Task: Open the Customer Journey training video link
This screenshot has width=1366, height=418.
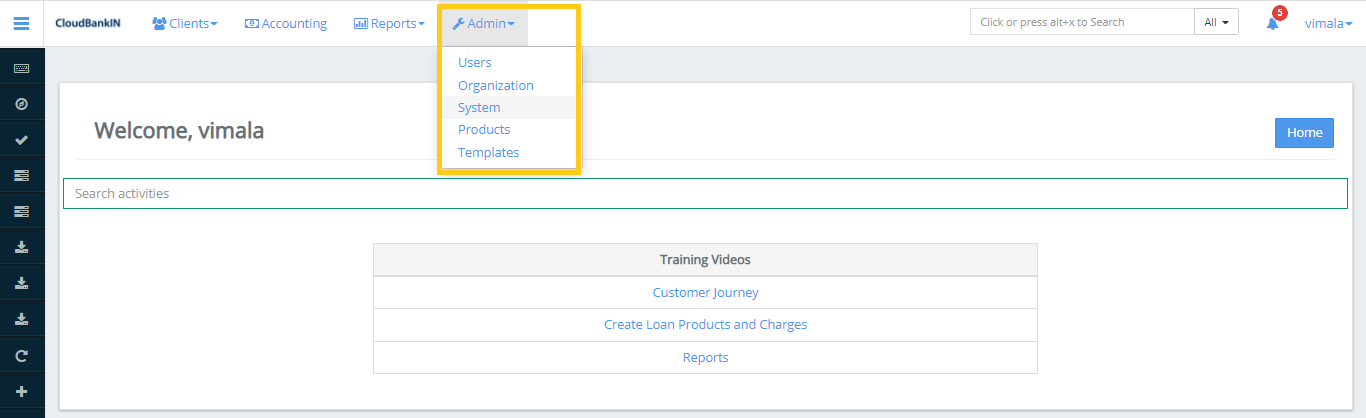Action: tap(705, 292)
